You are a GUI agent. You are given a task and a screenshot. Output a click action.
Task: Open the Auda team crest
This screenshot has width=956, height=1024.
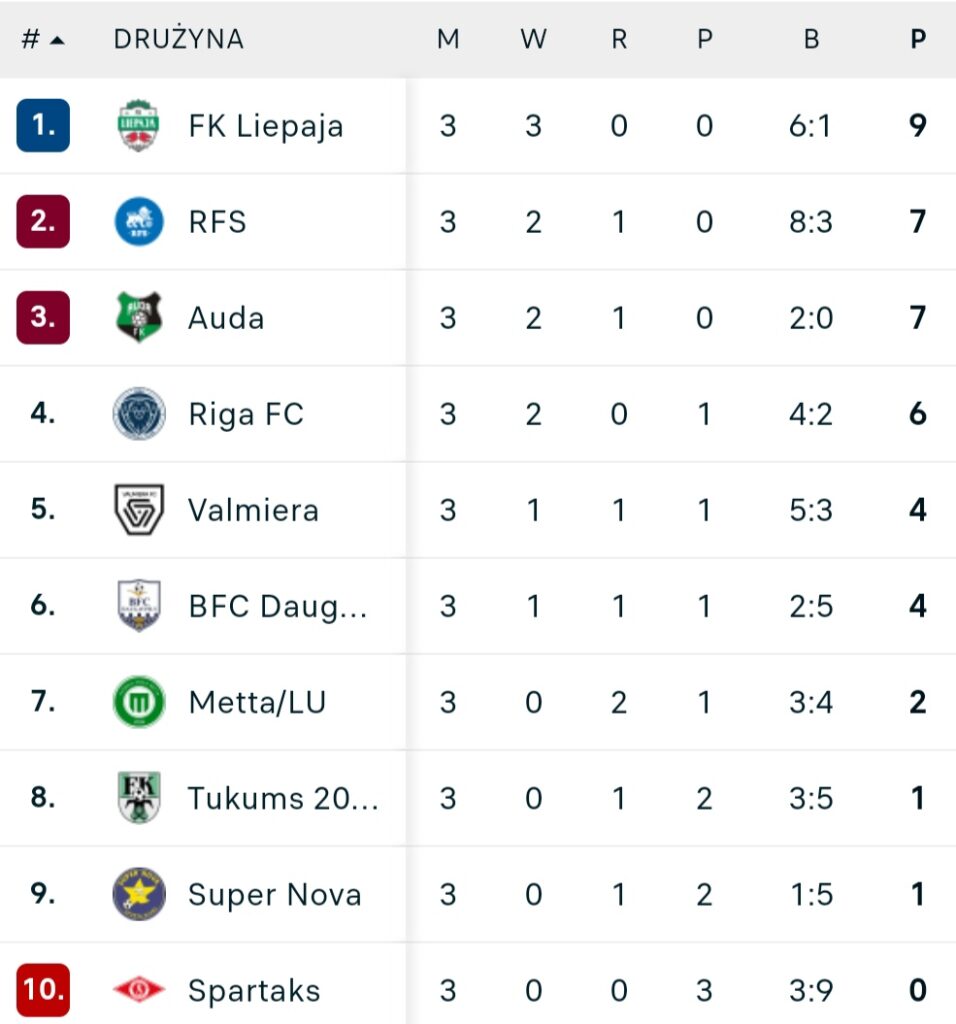139,318
